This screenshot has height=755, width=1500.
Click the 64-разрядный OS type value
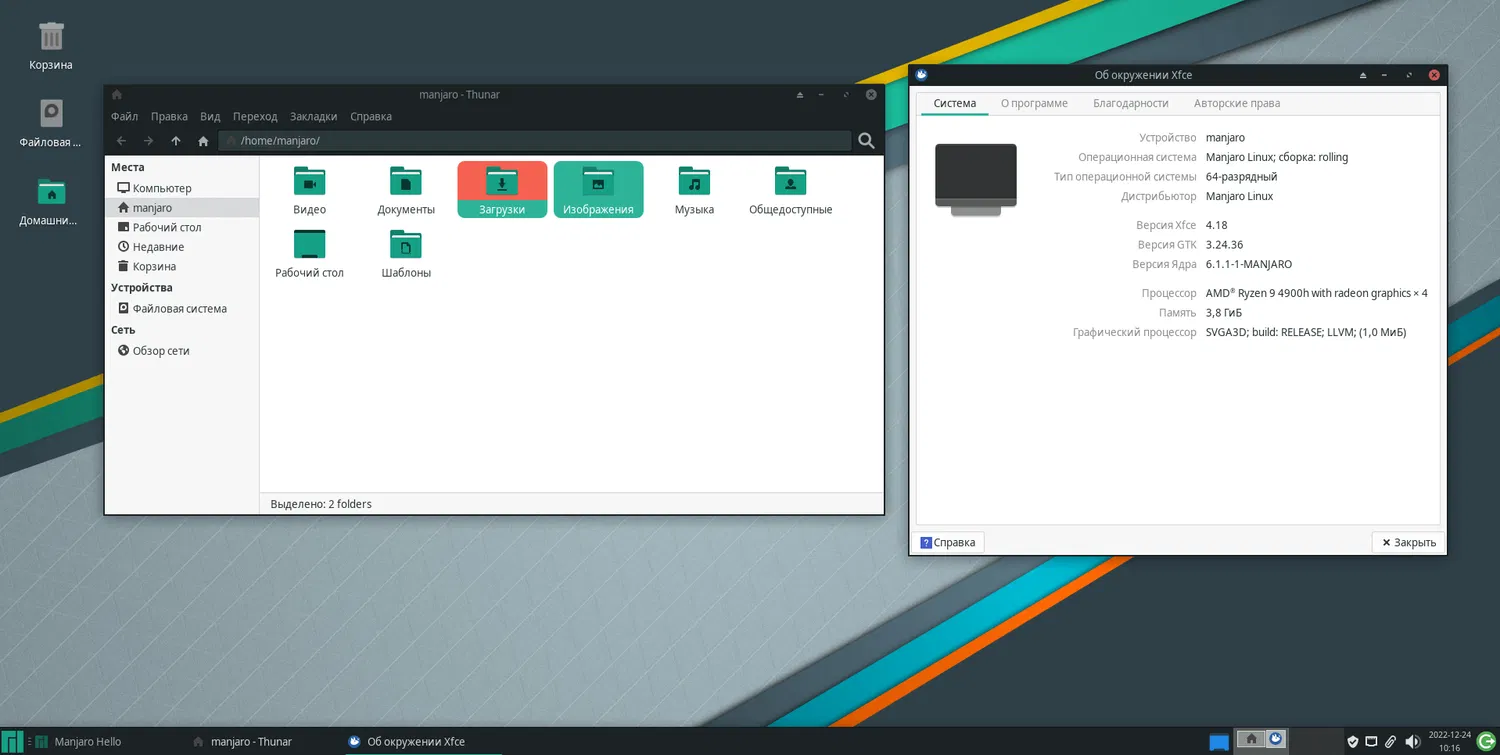pos(1241,177)
